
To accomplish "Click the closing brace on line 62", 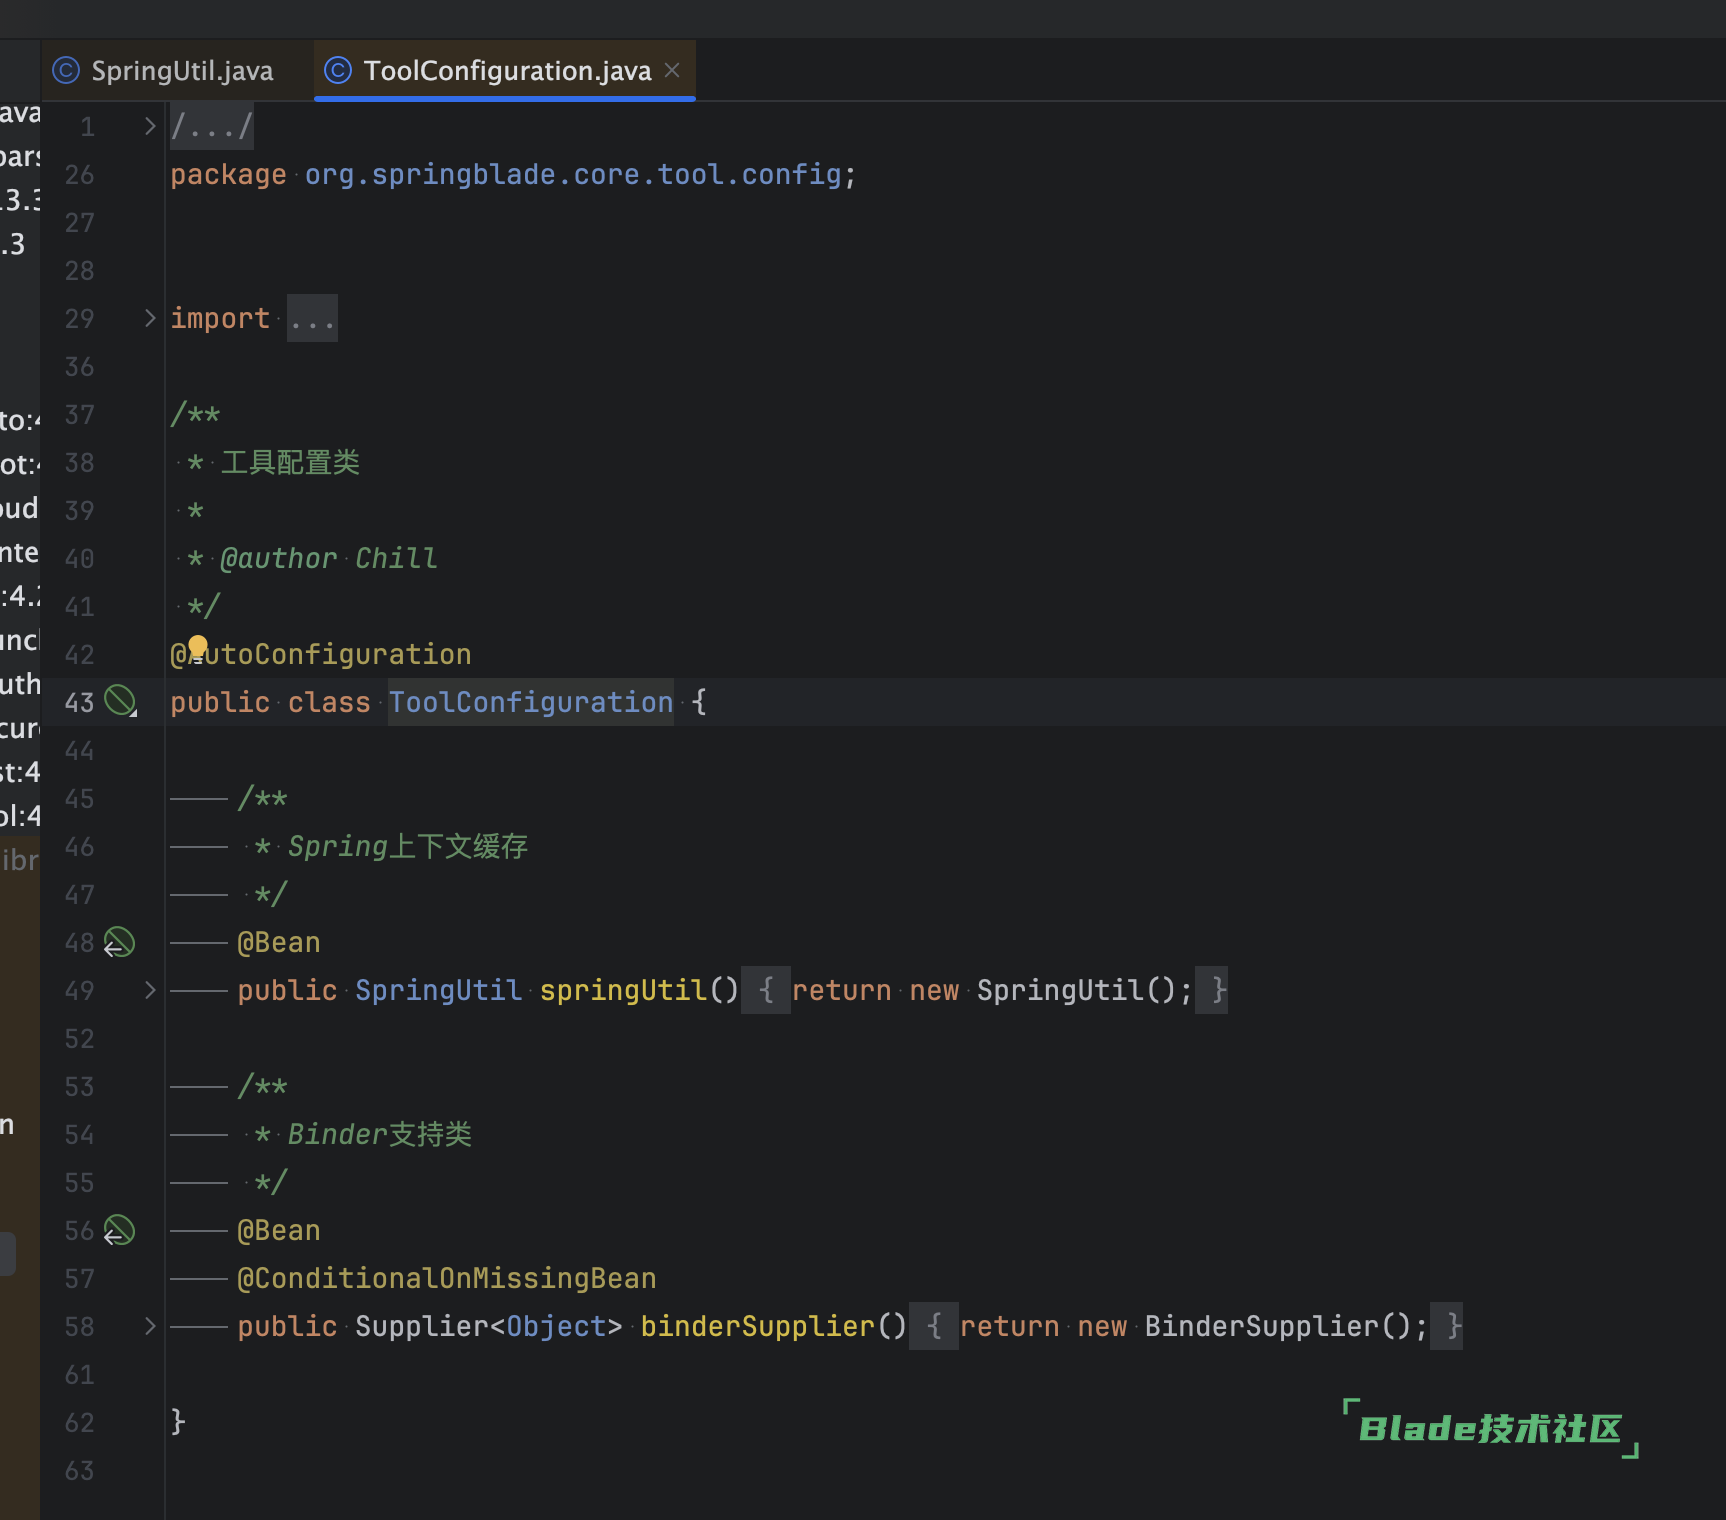I will tap(178, 1421).
